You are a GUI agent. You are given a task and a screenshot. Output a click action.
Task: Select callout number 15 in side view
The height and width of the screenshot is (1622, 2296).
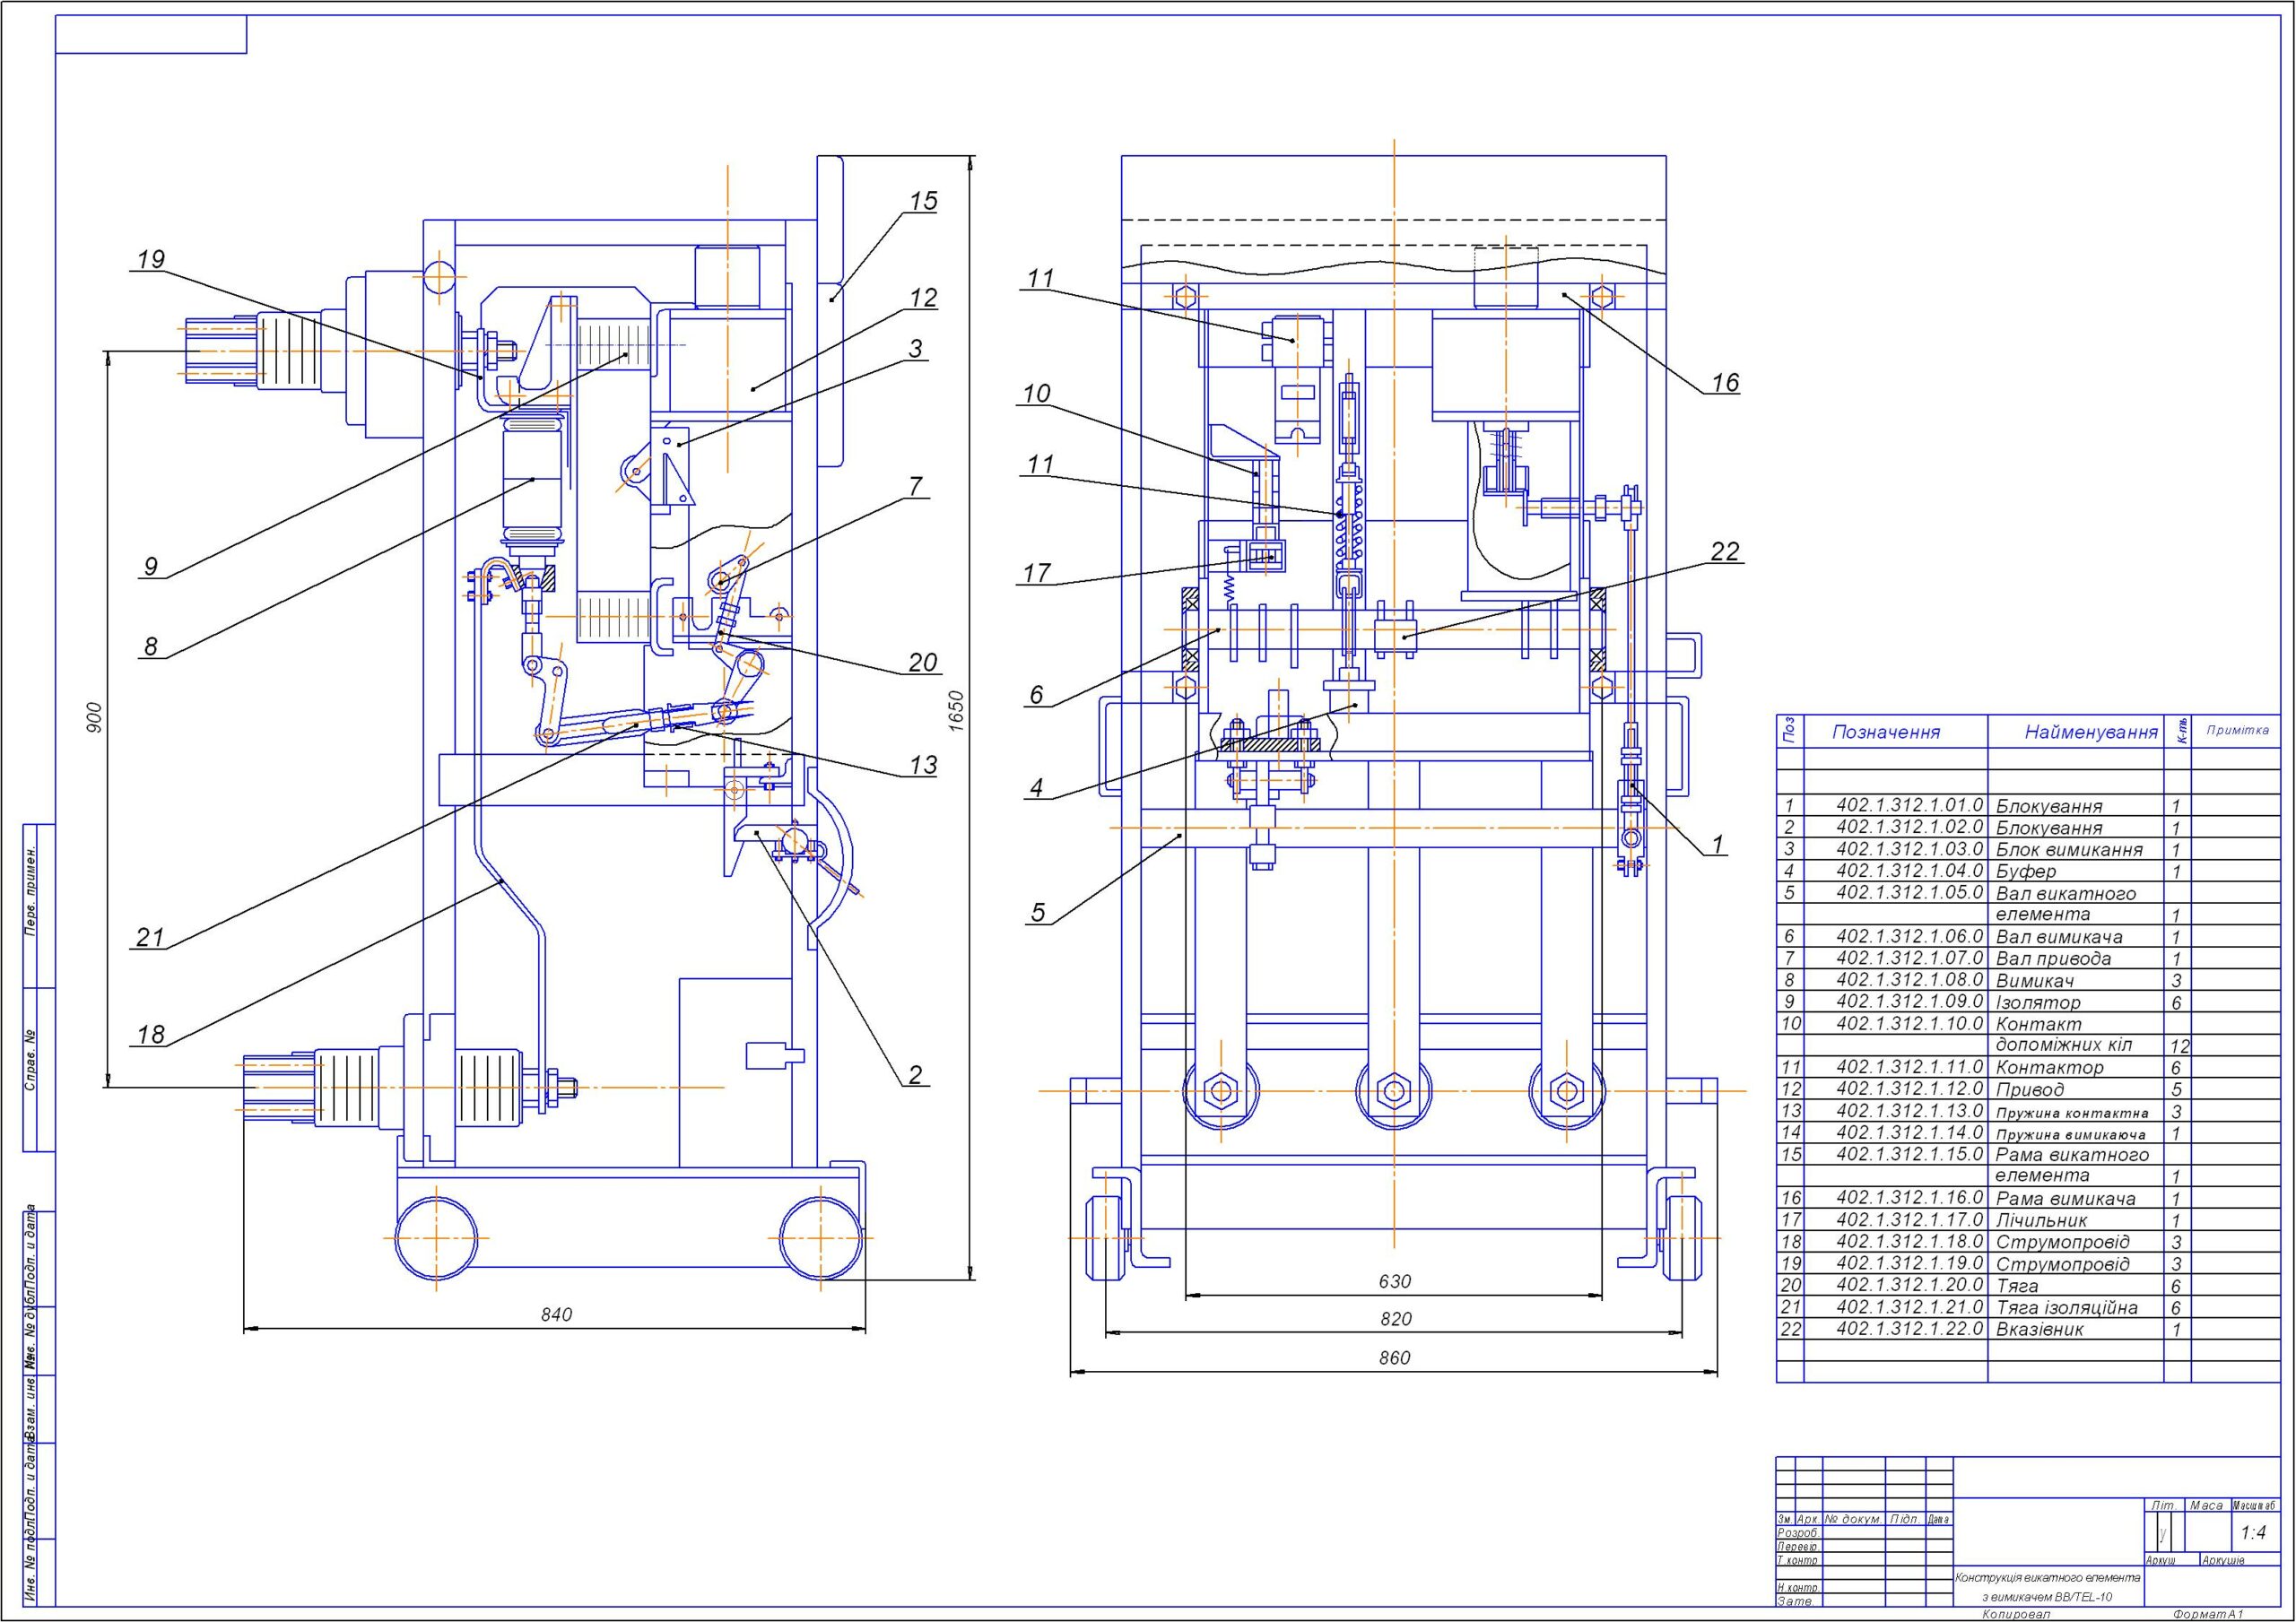(923, 201)
